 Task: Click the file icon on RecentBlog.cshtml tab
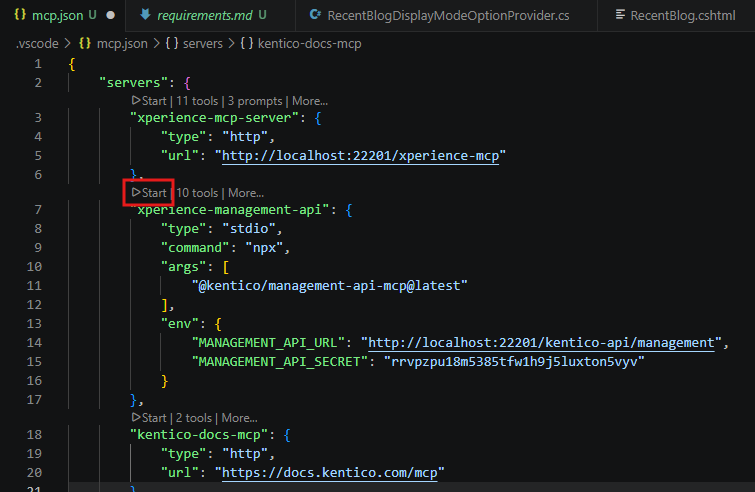pyautogui.click(x=620, y=15)
